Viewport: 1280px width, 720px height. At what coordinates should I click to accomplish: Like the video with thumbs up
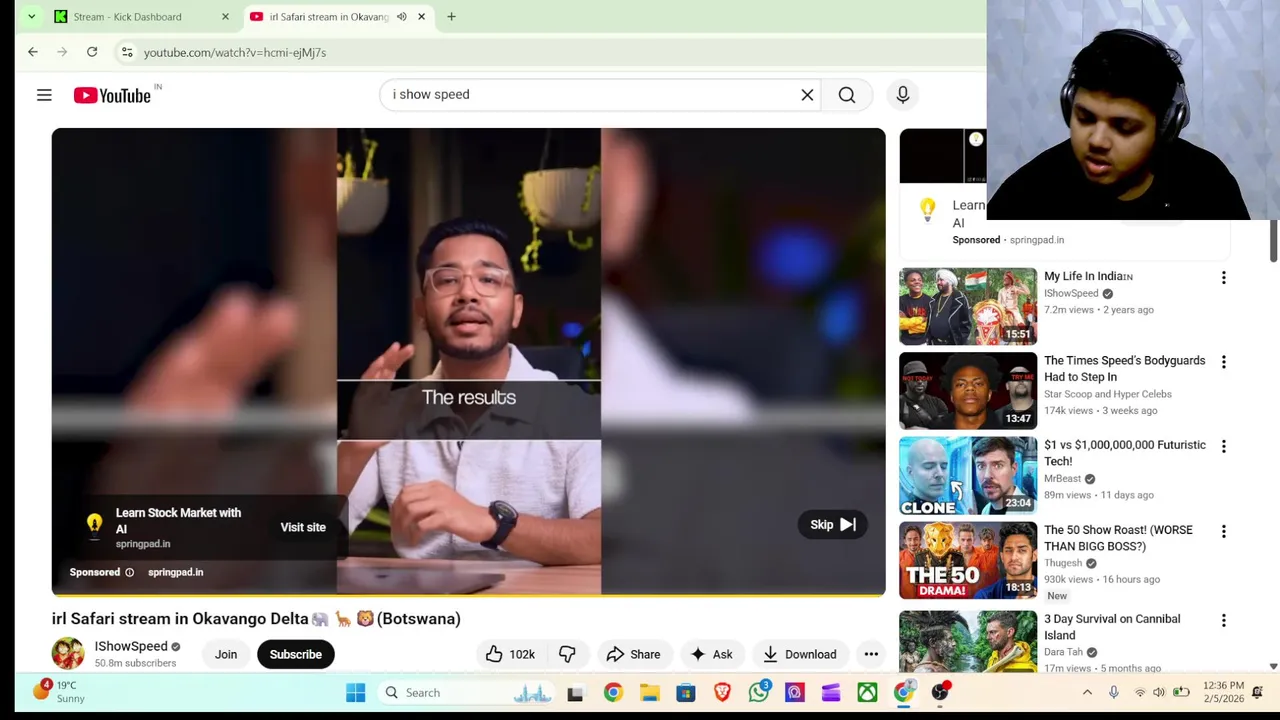(510, 654)
